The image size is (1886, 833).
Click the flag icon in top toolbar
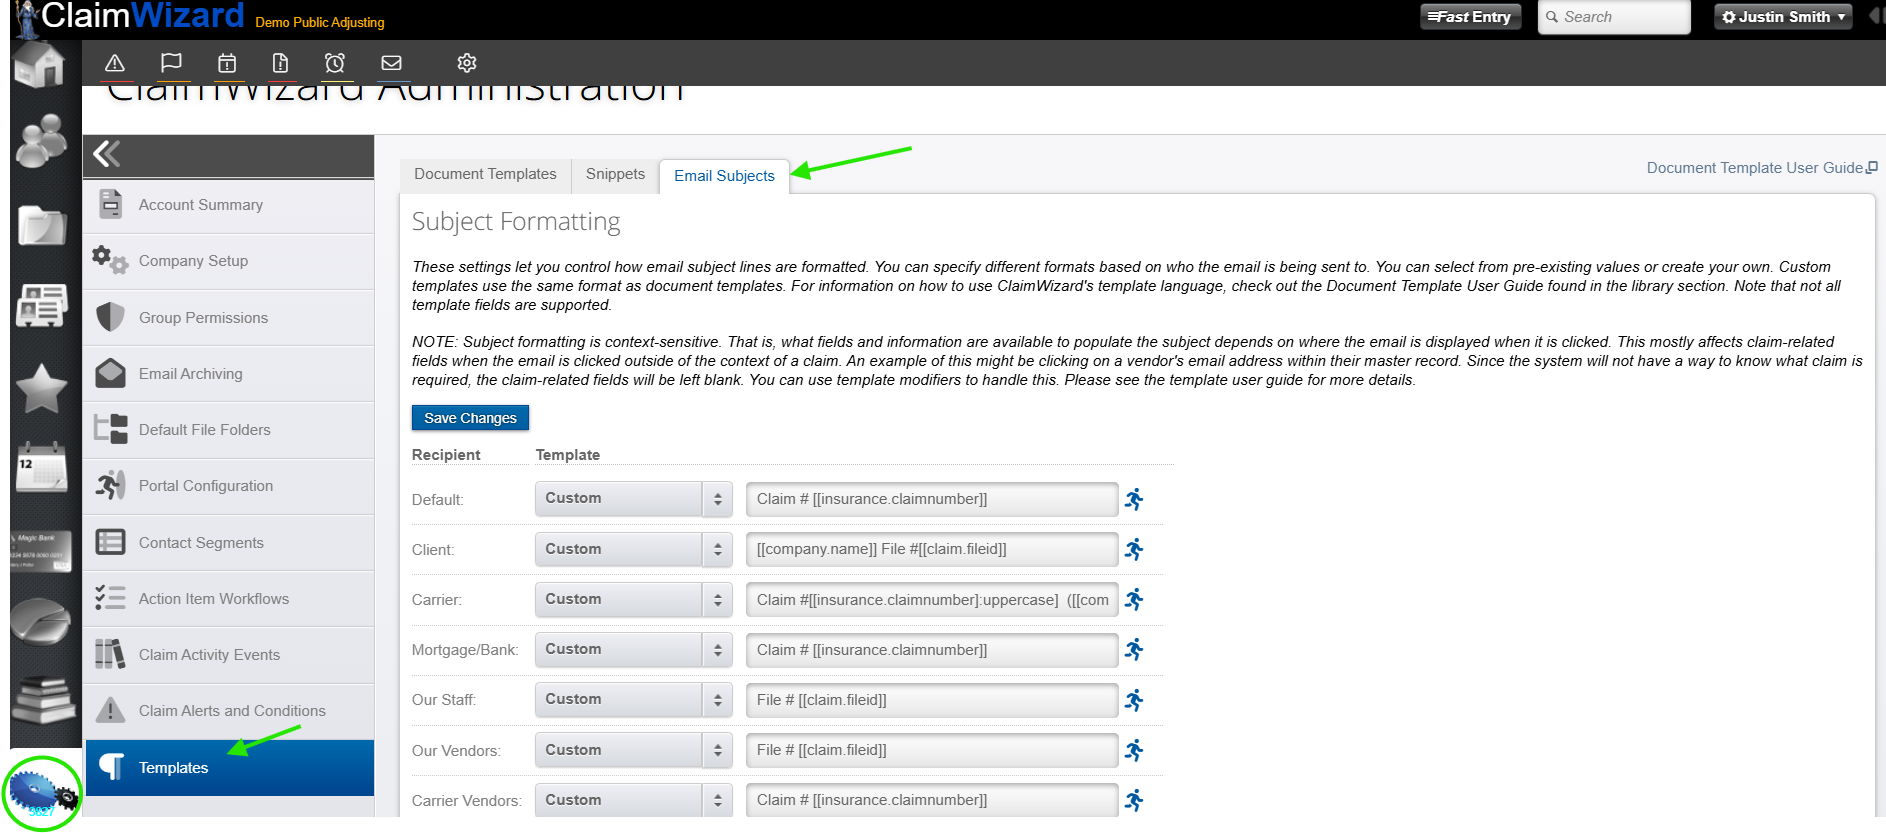point(171,63)
